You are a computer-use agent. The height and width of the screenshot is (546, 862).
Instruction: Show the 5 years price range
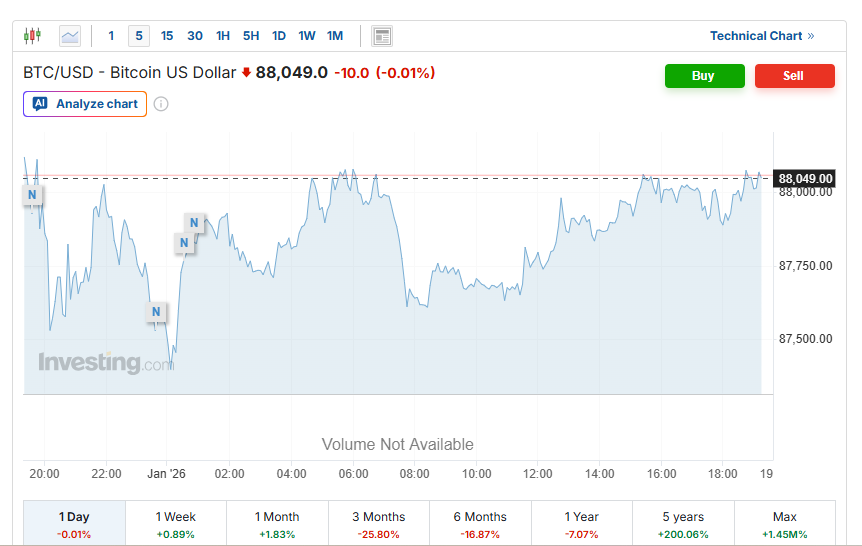point(683,523)
